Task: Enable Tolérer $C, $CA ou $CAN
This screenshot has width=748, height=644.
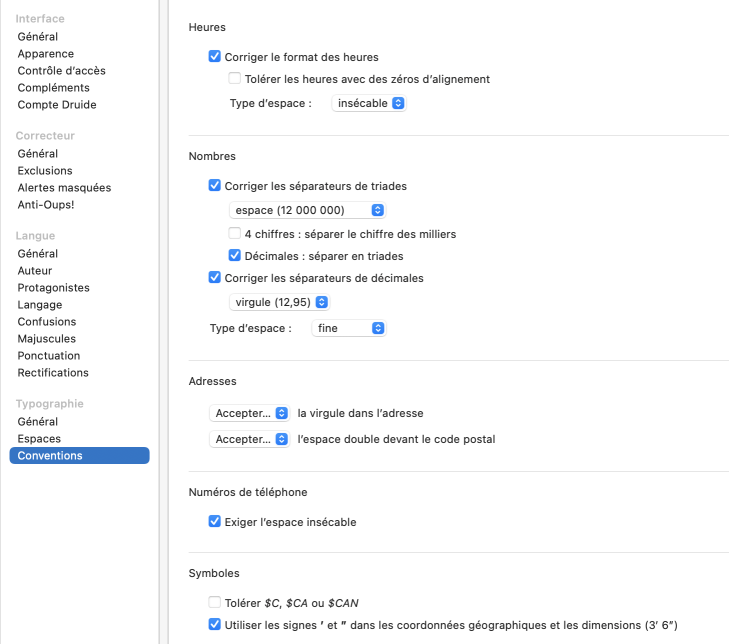Action: 215,602
